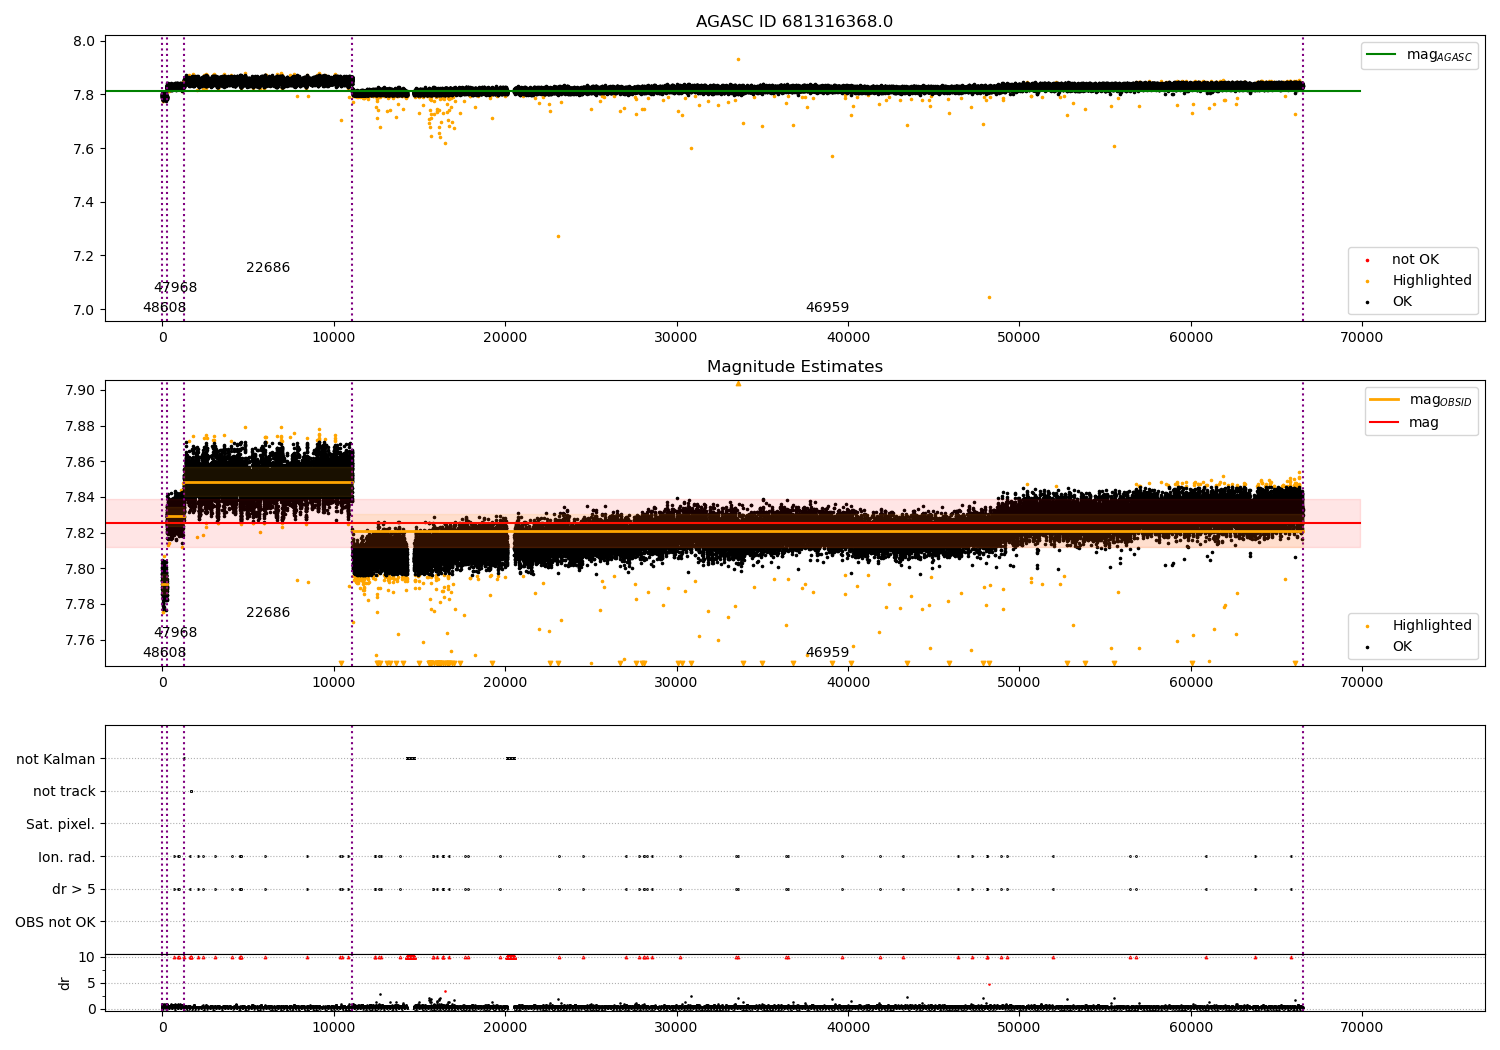The height and width of the screenshot is (1050, 1500).
Task: Click the 'Ion. rad.' row label
Action: [x=67, y=857]
